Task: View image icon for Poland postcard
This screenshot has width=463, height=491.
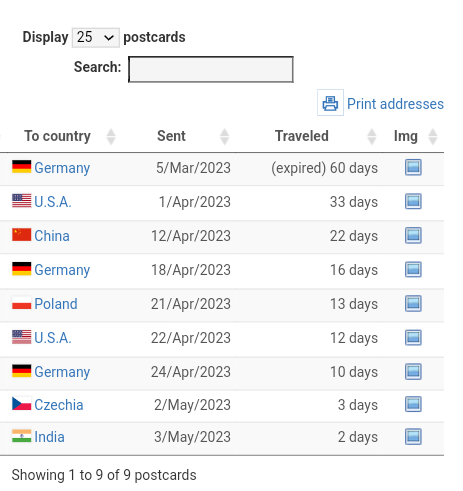Action: (413, 303)
